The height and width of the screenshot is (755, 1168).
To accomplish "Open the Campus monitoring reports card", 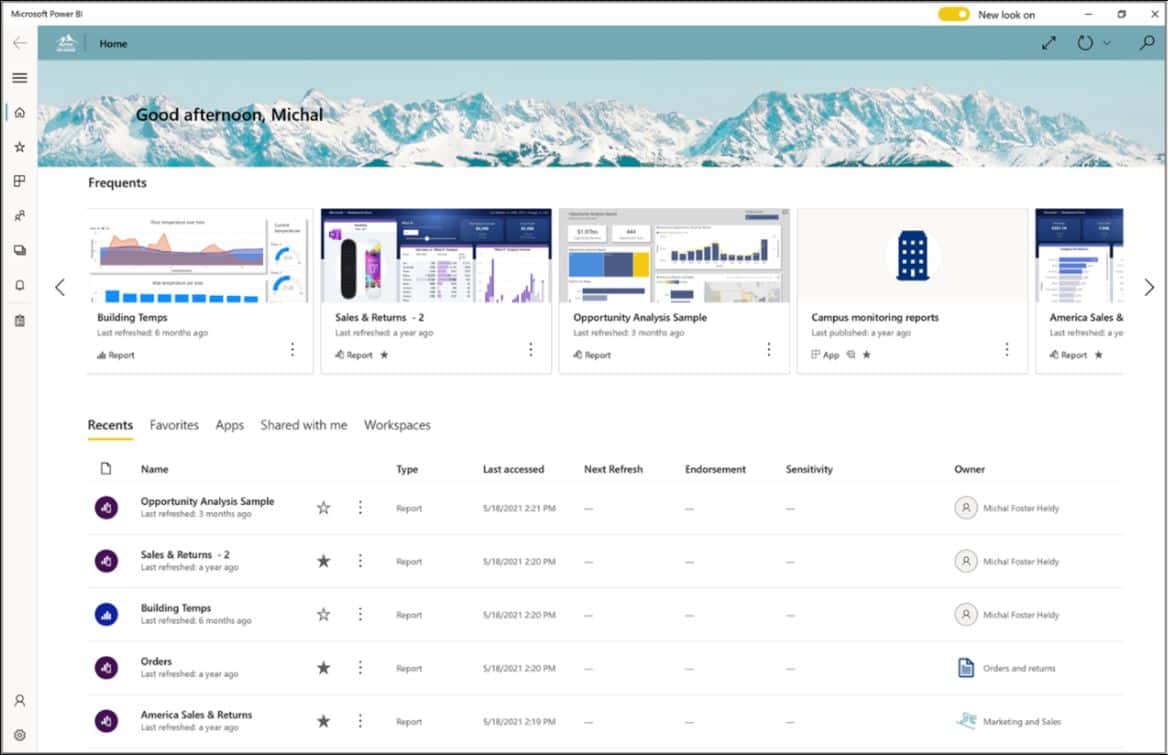I will pyautogui.click(x=912, y=290).
